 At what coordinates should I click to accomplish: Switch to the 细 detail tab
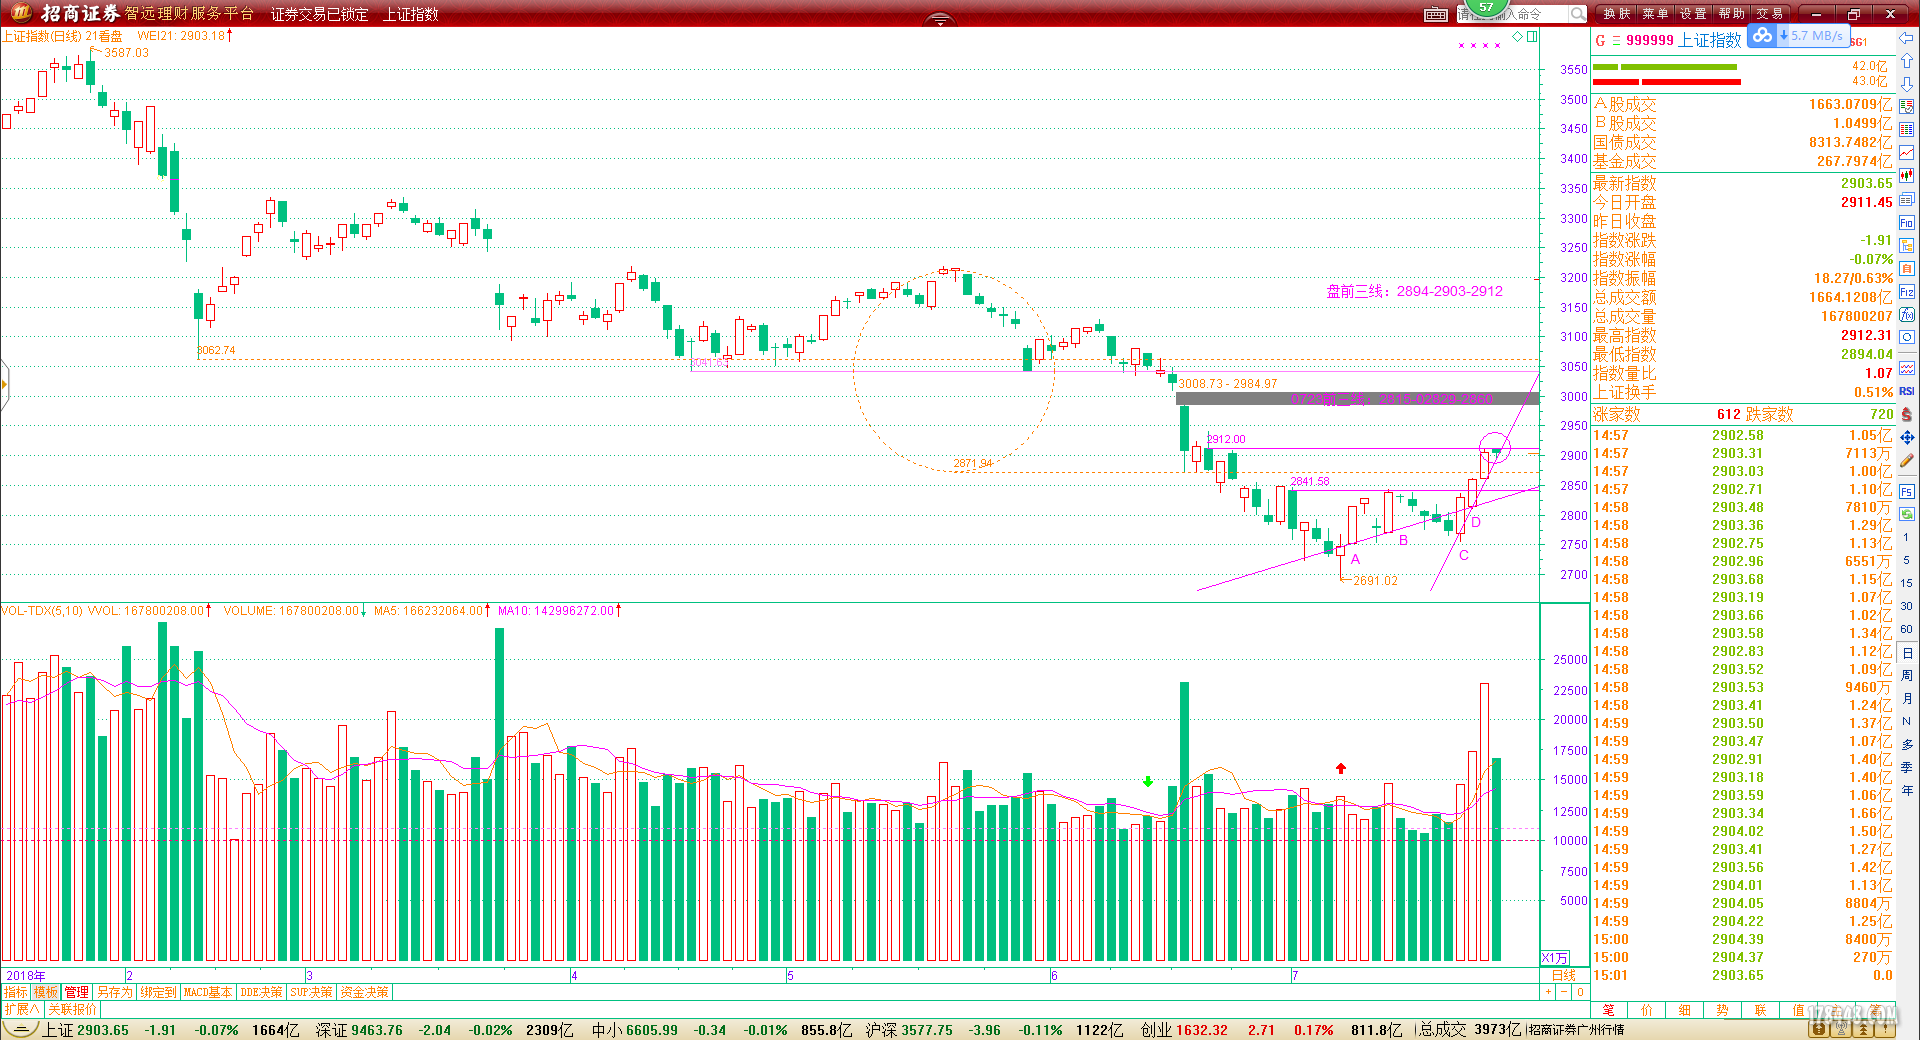1685,1010
